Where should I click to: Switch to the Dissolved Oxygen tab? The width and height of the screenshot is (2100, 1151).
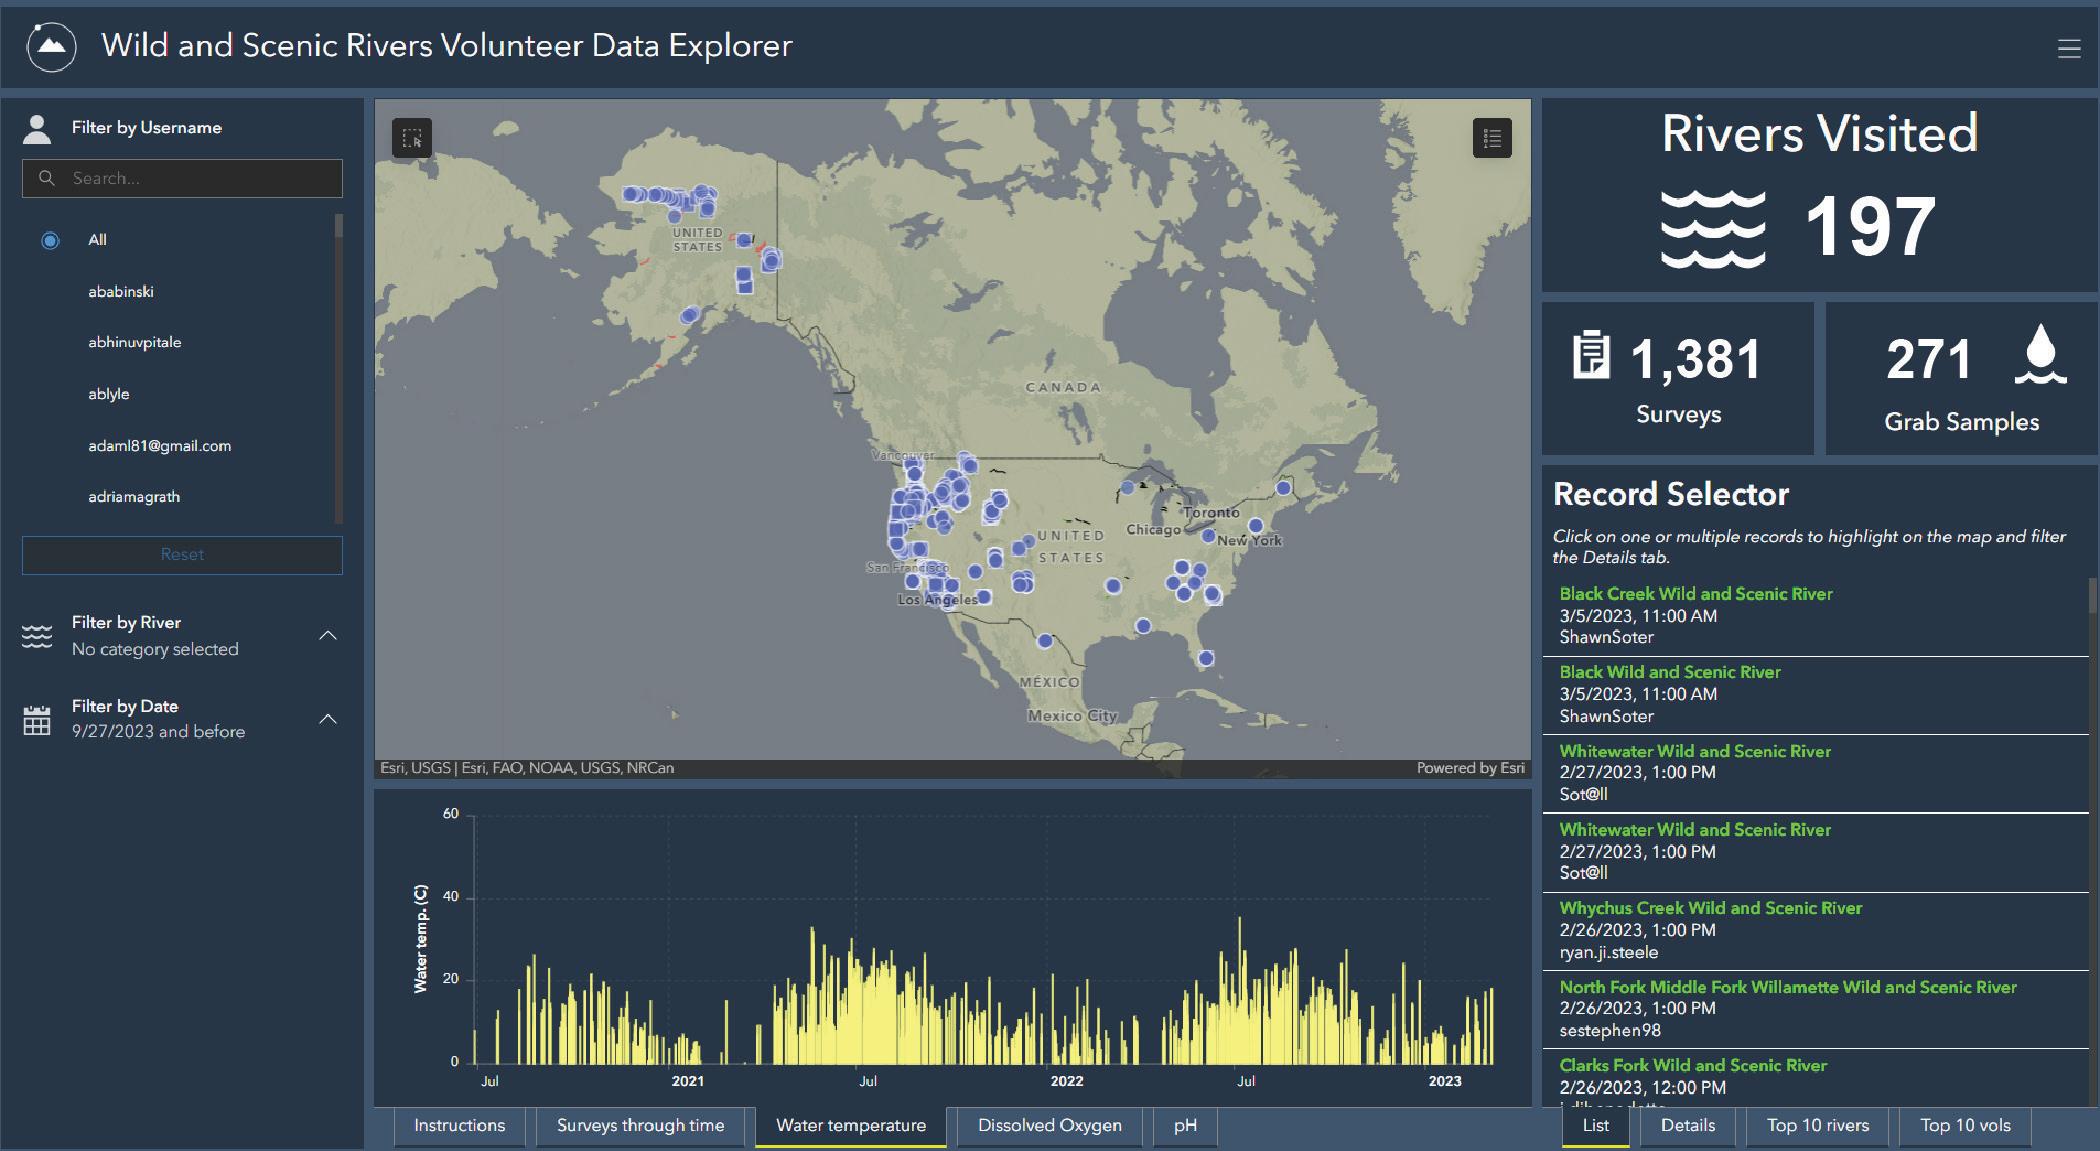(1049, 1125)
